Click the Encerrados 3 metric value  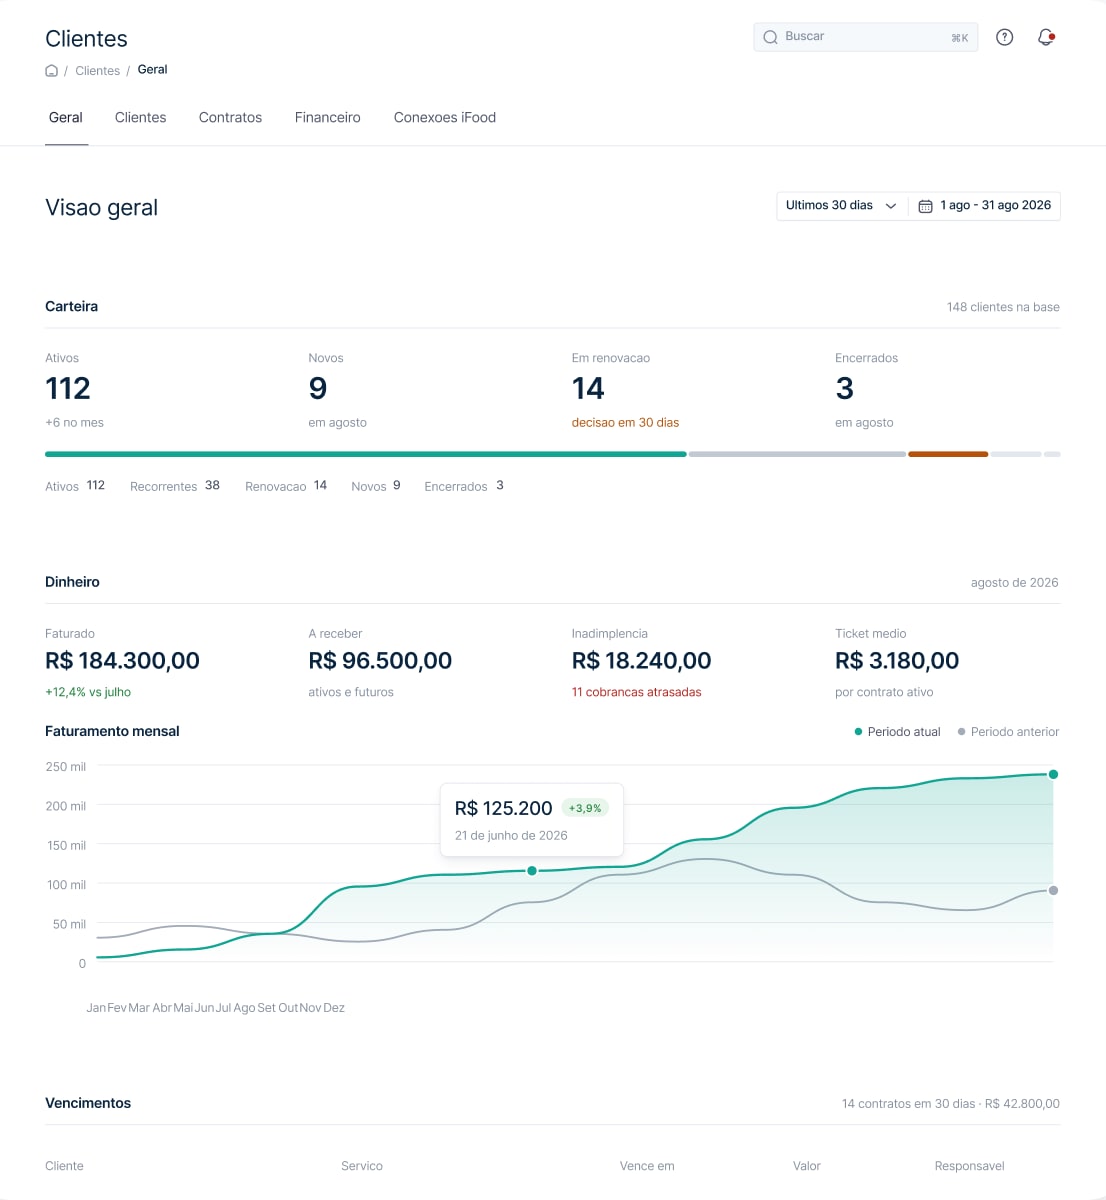tap(845, 388)
